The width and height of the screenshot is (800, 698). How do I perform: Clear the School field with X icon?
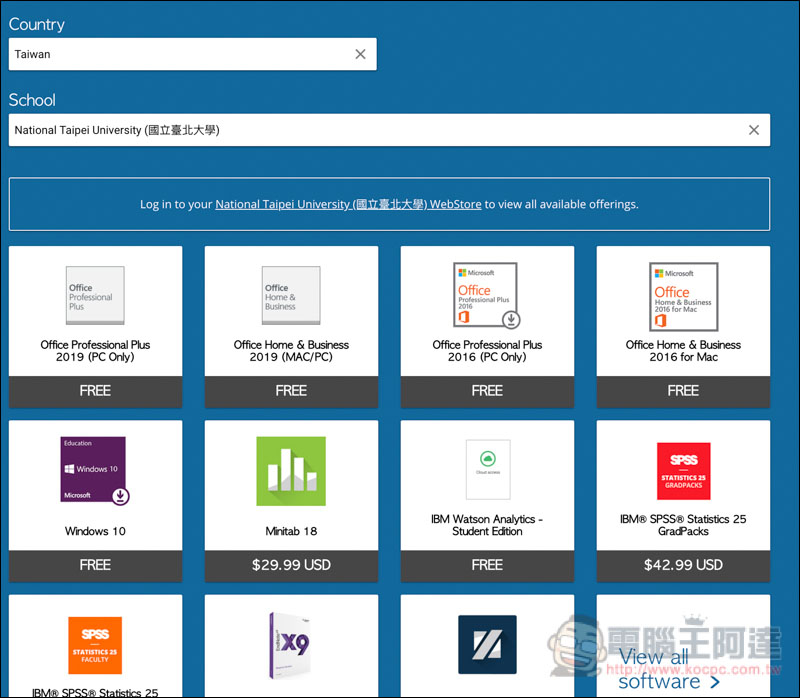(754, 130)
